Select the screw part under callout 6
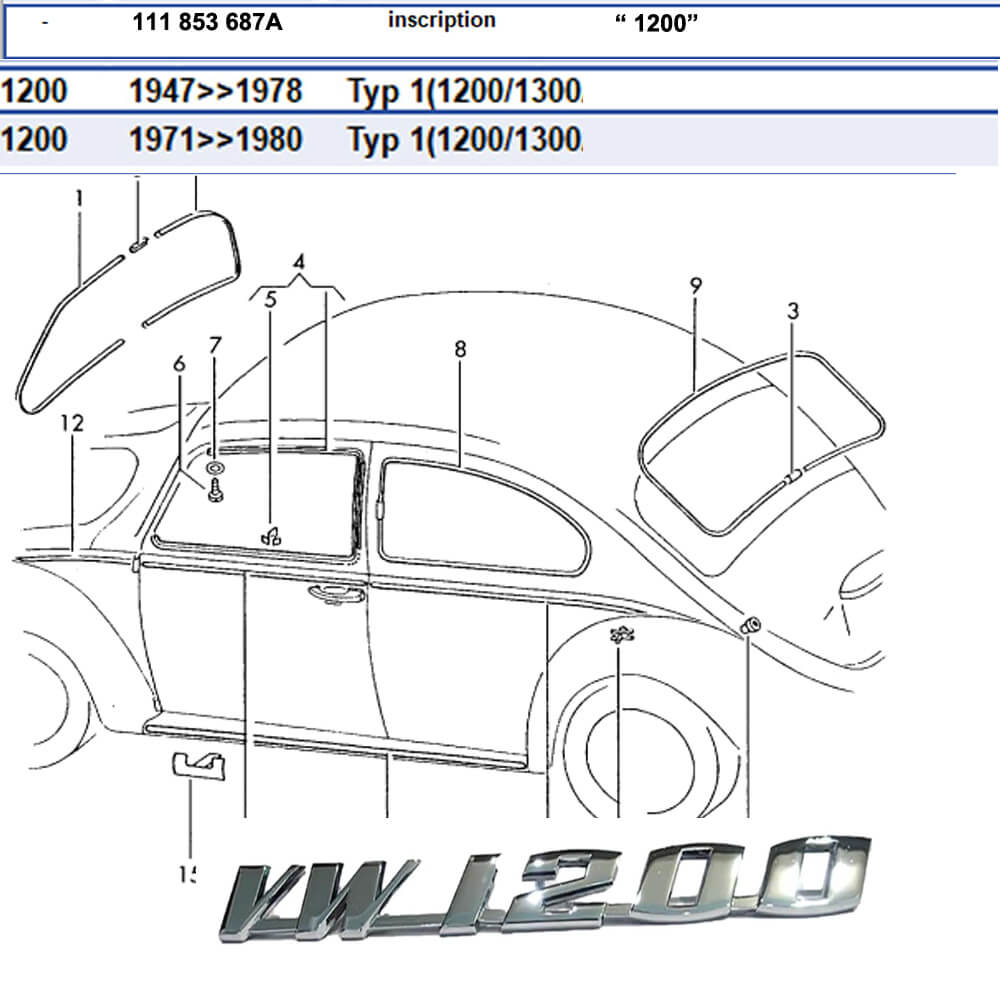Image resolution: width=1000 pixels, height=1000 pixels. (215, 491)
